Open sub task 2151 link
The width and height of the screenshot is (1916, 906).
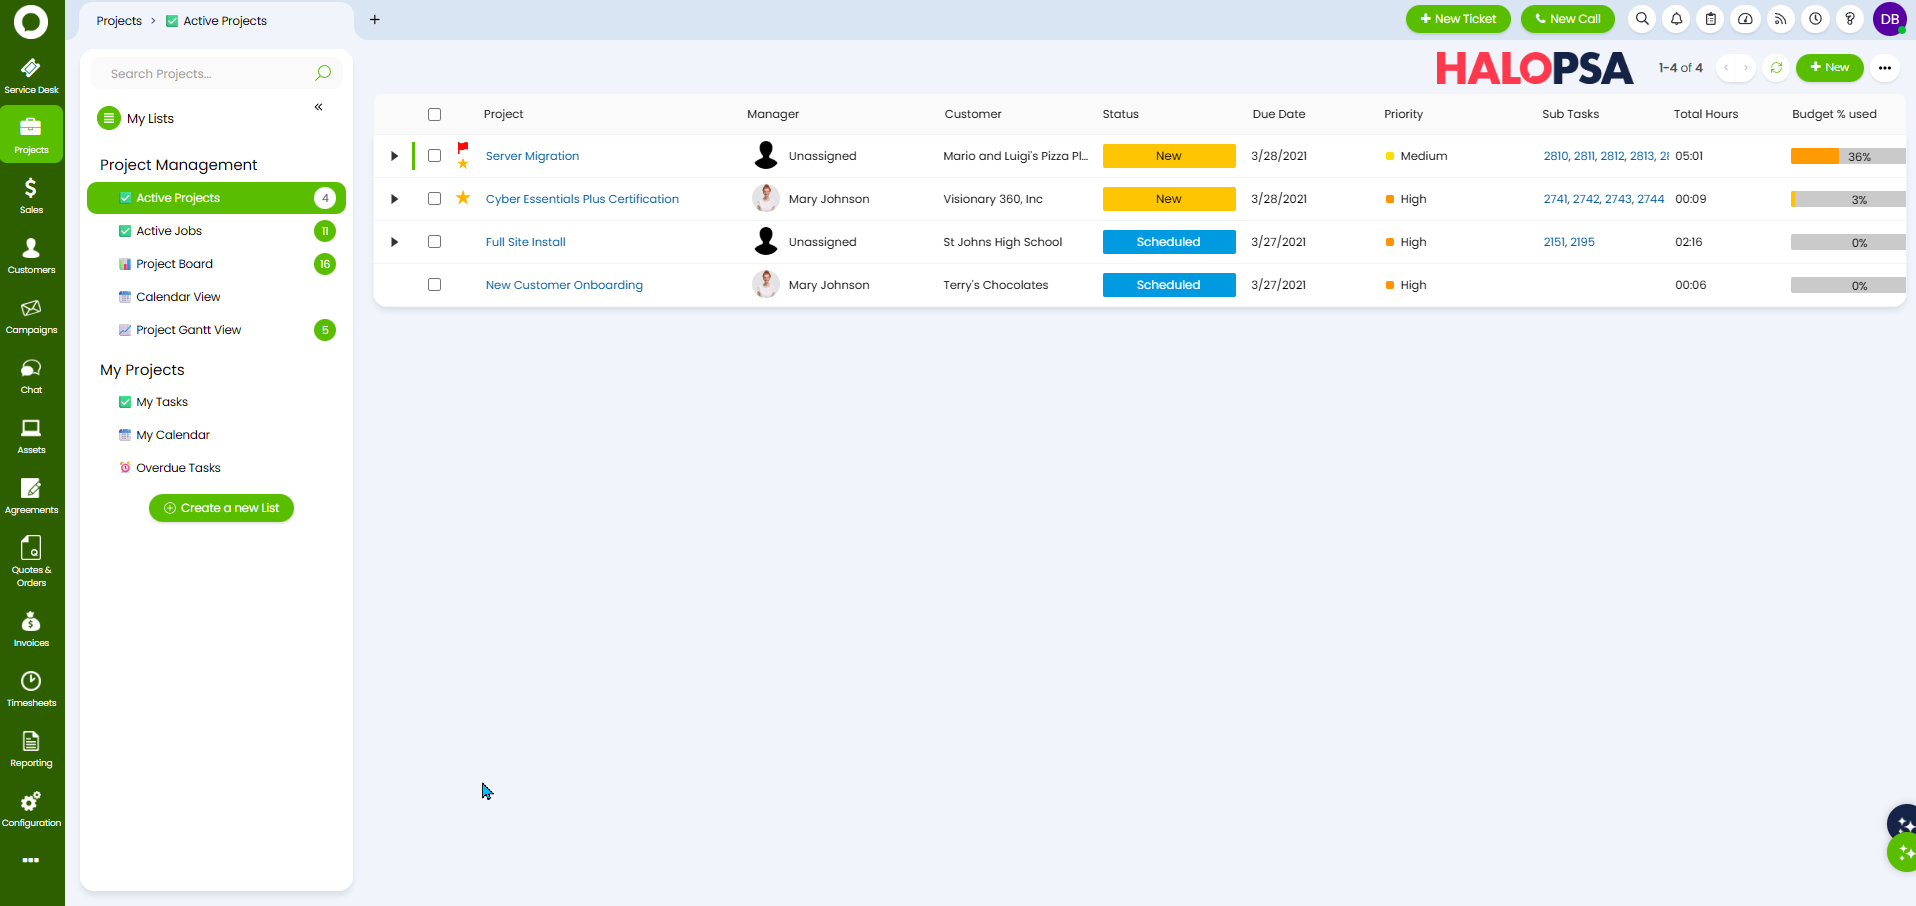tap(1555, 242)
